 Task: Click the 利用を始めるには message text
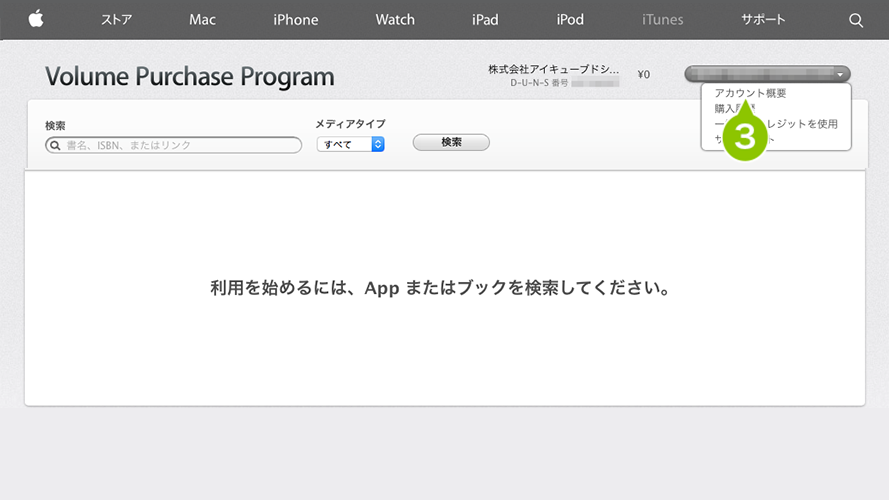click(441, 288)
